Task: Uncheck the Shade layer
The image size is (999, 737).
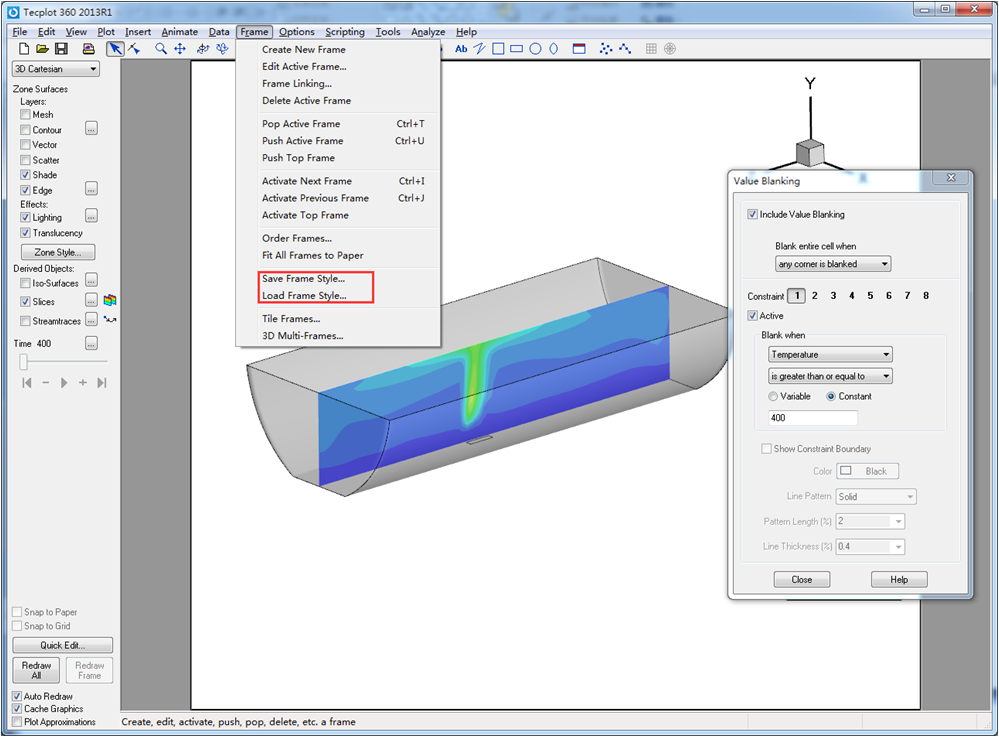Action: click(x=25, y=175)
